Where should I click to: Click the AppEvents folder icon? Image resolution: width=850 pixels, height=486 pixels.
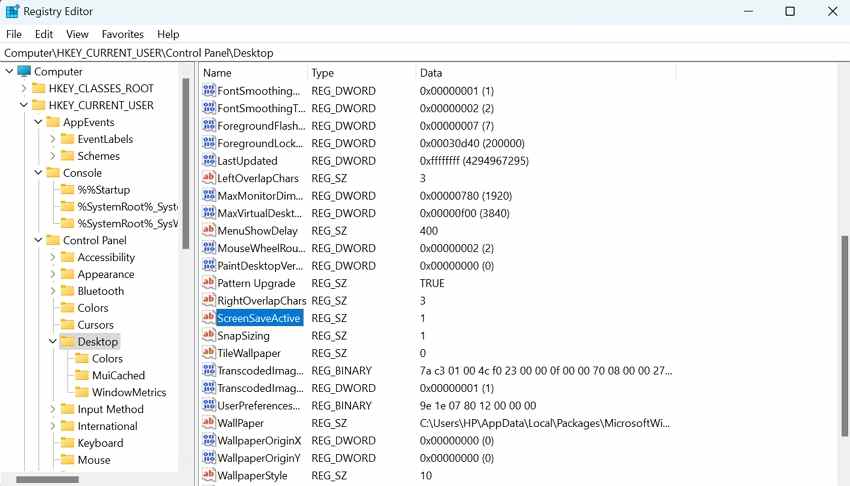[x=53, y=122]
